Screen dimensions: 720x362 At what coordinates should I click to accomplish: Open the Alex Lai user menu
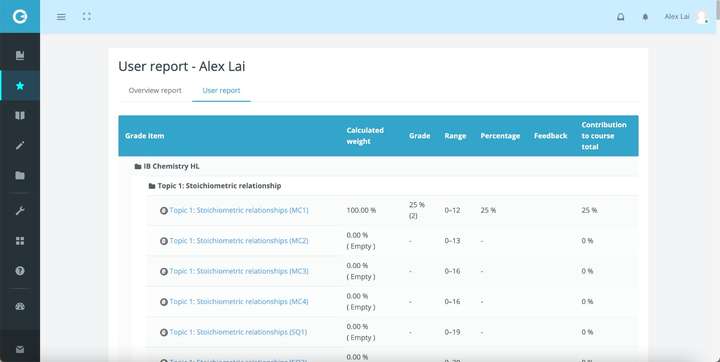[686, 17]
